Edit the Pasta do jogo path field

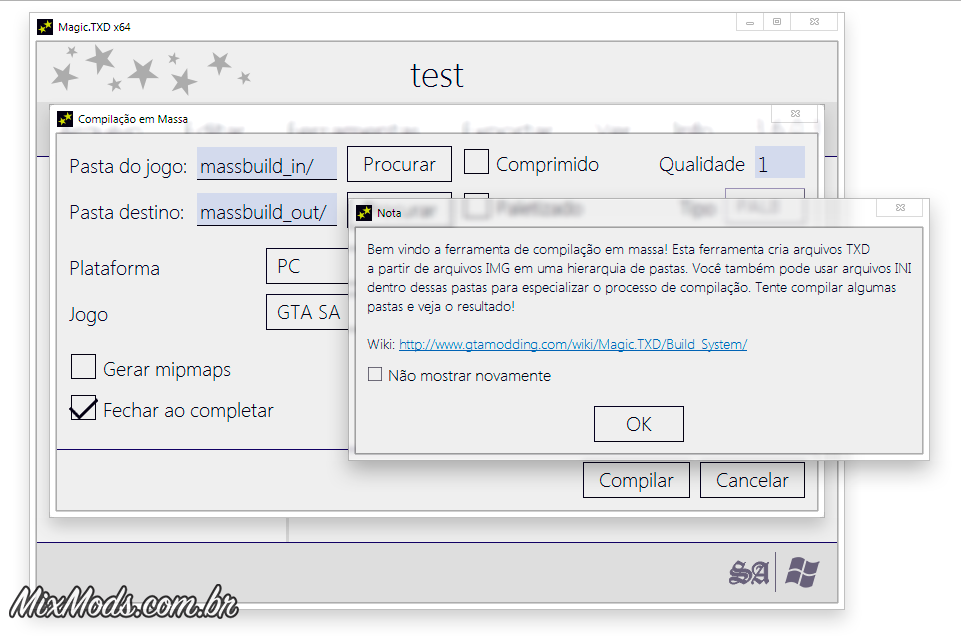click(x=267, y=164)
